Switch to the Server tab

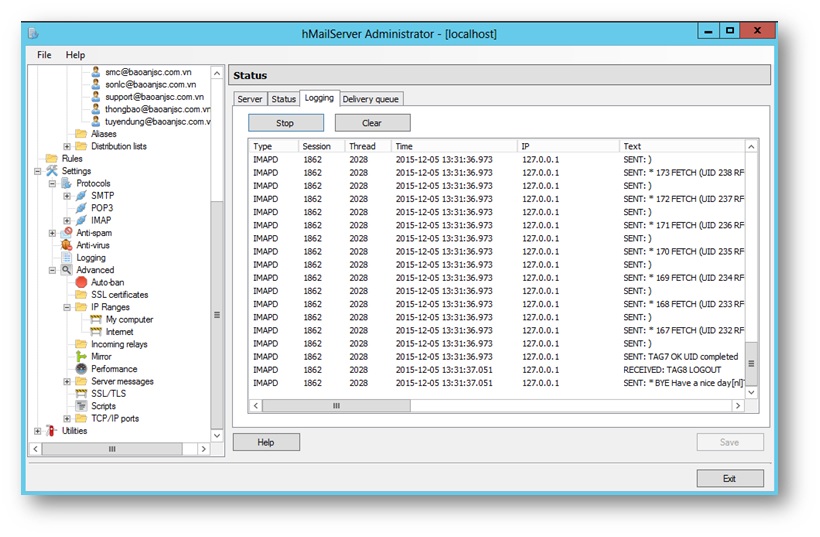click(250, 99)
